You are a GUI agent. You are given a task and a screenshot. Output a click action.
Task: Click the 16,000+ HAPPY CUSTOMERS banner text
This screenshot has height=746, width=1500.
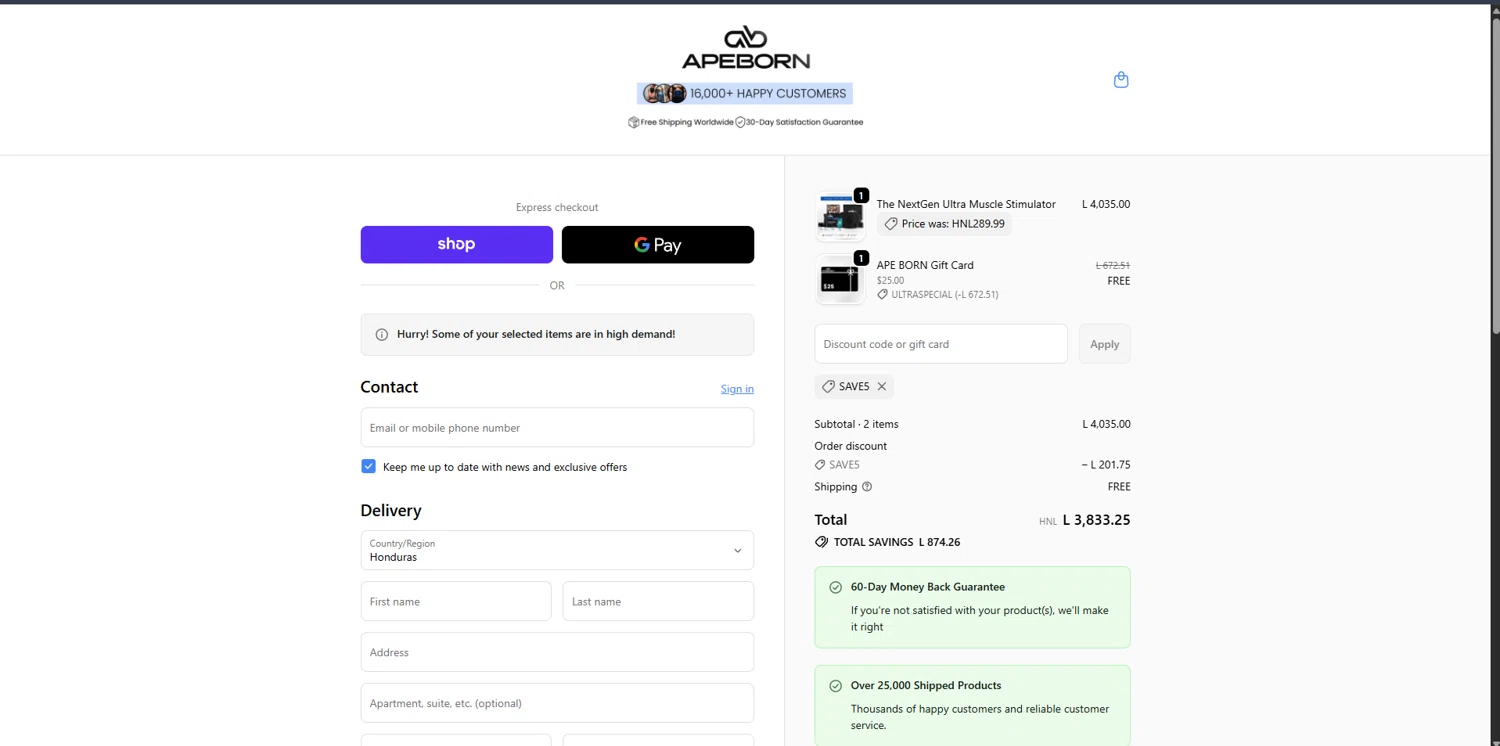[768, 94]
